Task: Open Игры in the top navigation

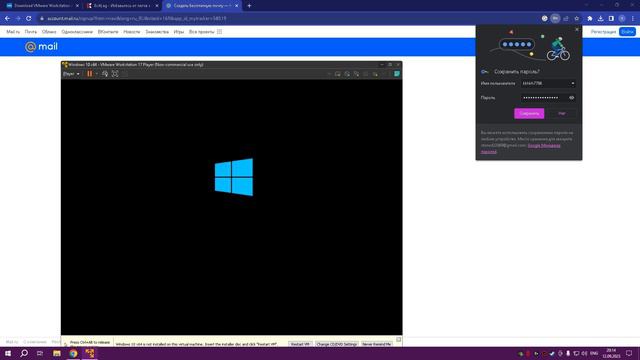Action: (179, 31)
